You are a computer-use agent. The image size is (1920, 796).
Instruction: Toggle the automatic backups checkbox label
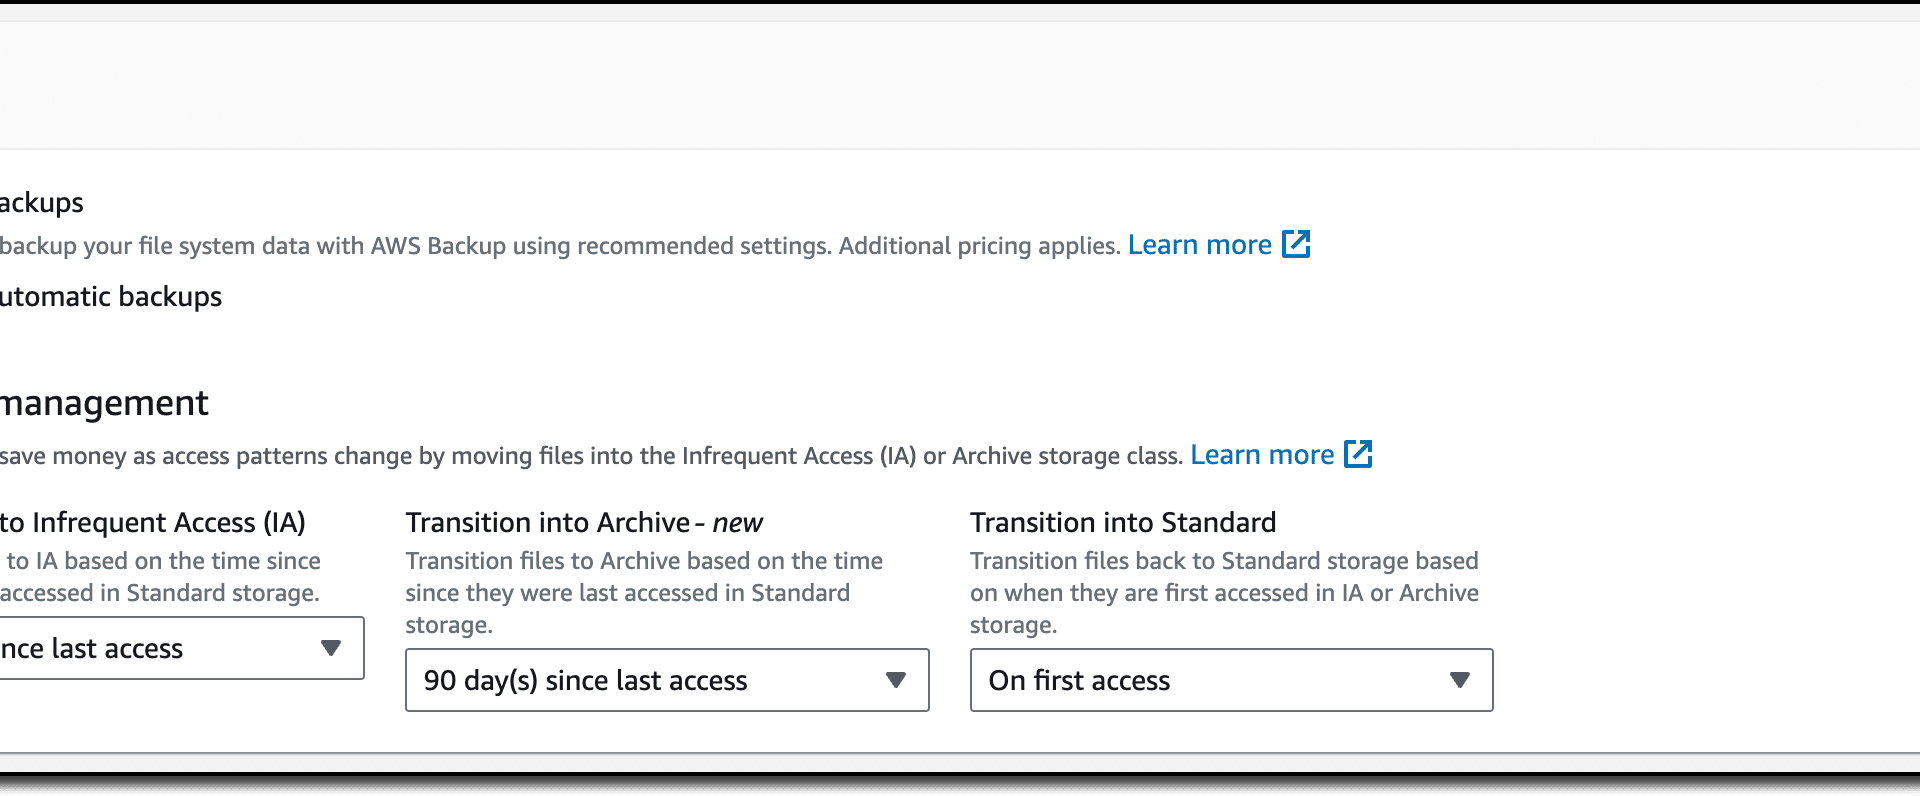pos(111,297)
